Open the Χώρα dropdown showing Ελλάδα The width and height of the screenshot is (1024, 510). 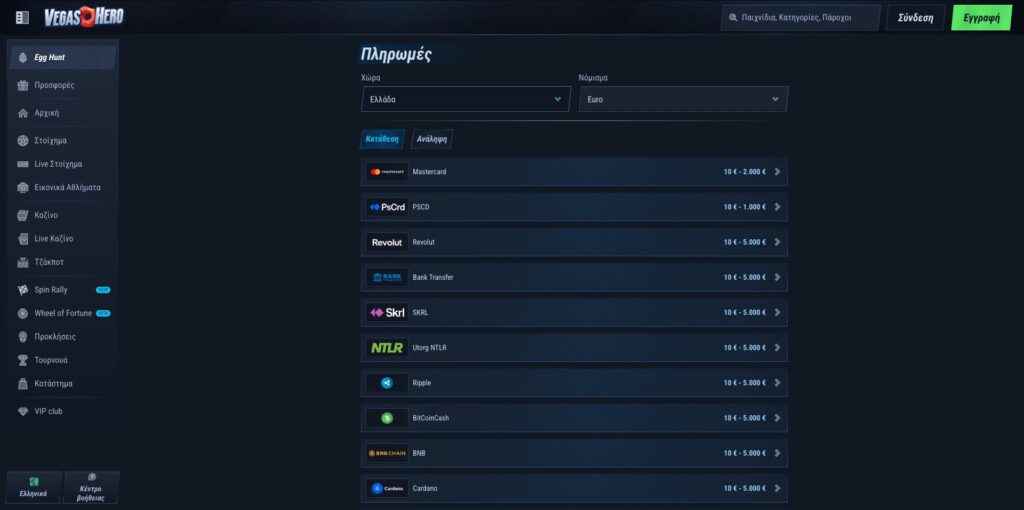coord(465,99)
